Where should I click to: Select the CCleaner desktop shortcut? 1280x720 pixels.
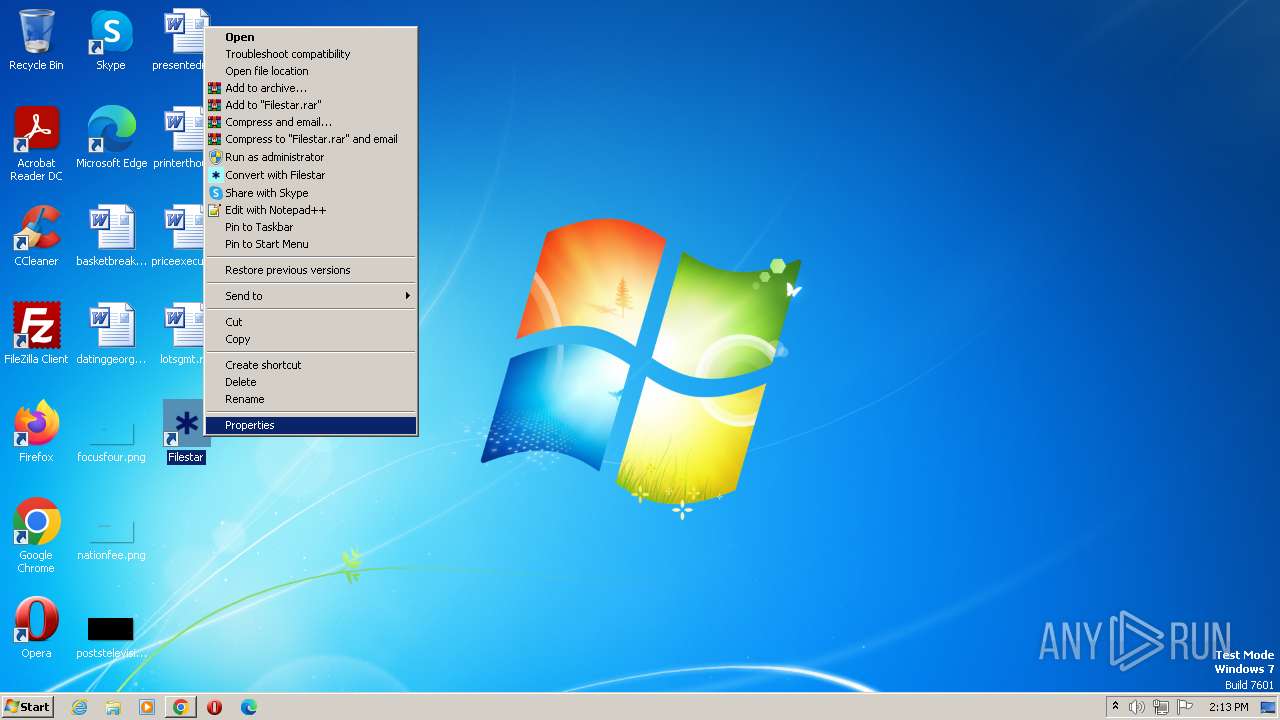coord(36,236)
